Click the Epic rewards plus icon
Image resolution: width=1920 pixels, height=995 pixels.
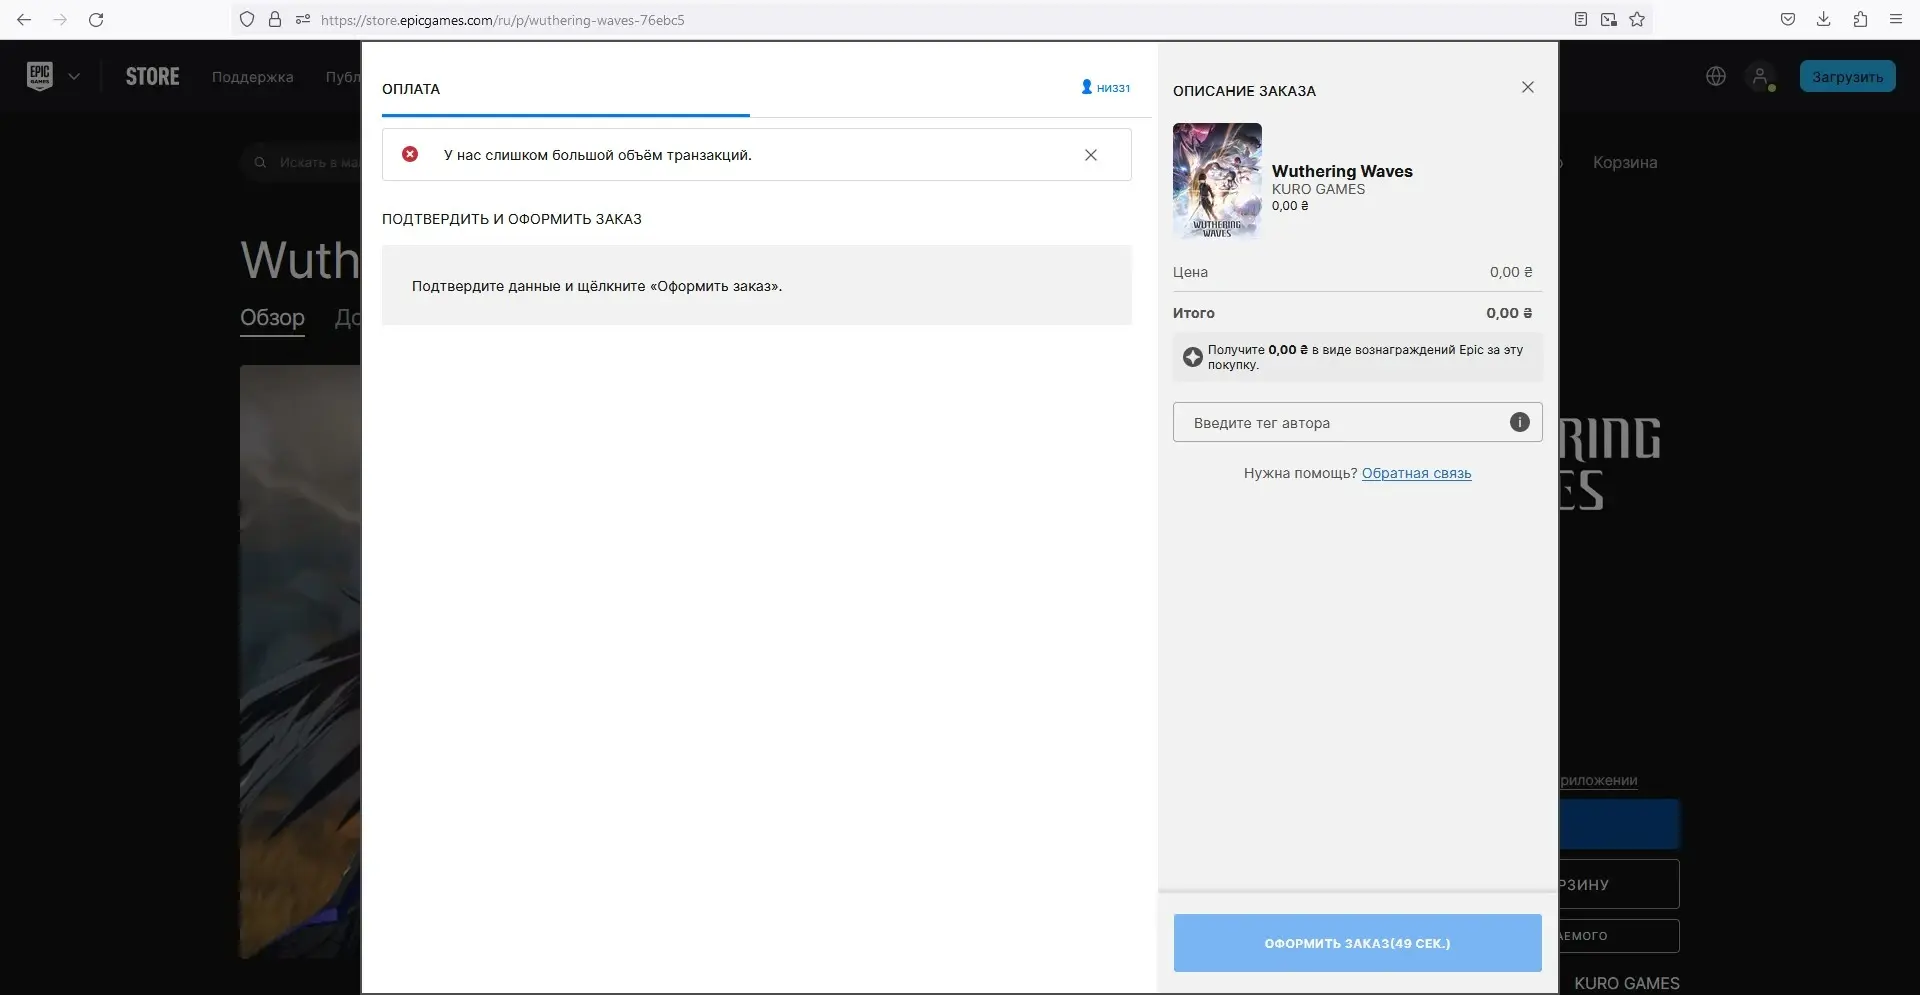pyautogui.click(x=1192, y=357)
